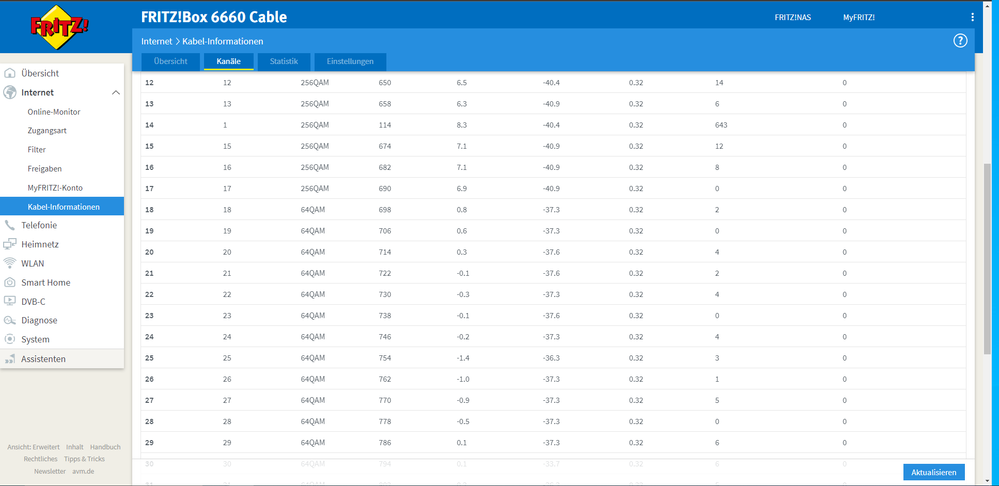Image resolution: width=999 pixels, height=486 pixels.
Task: Switch to the Einstellungen tab
Action: coord(350,62)
